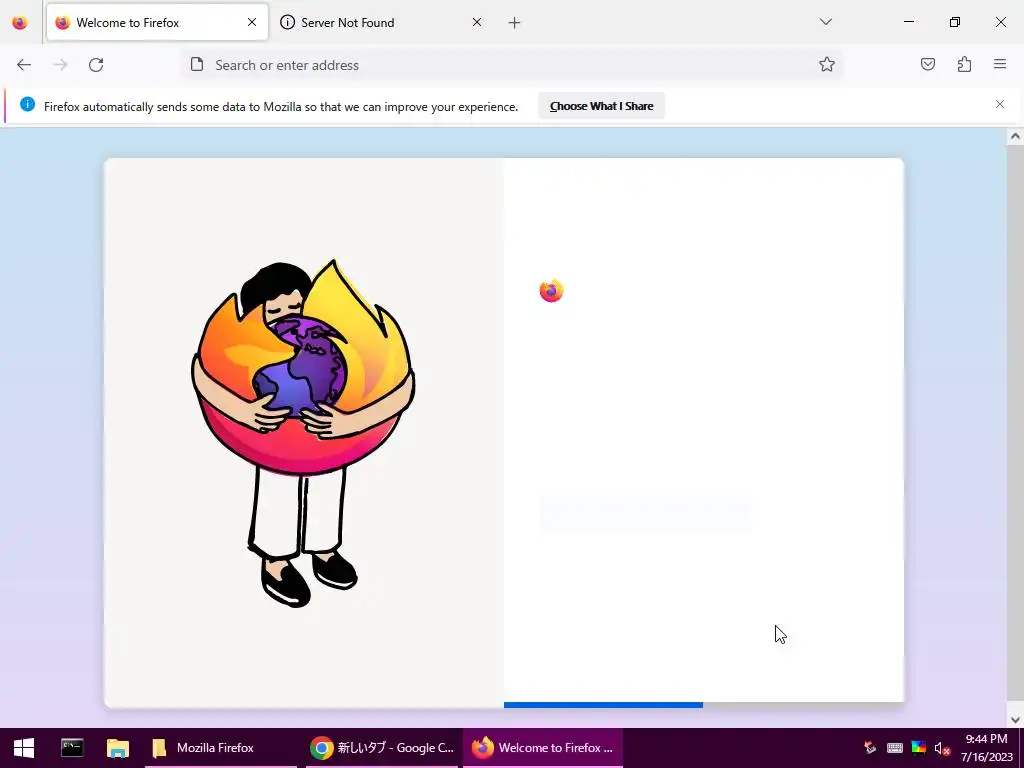Click the blue progress bar under the welcome card
The width and height of the screenshot is (1024, 768).
[x=603, y=705]
